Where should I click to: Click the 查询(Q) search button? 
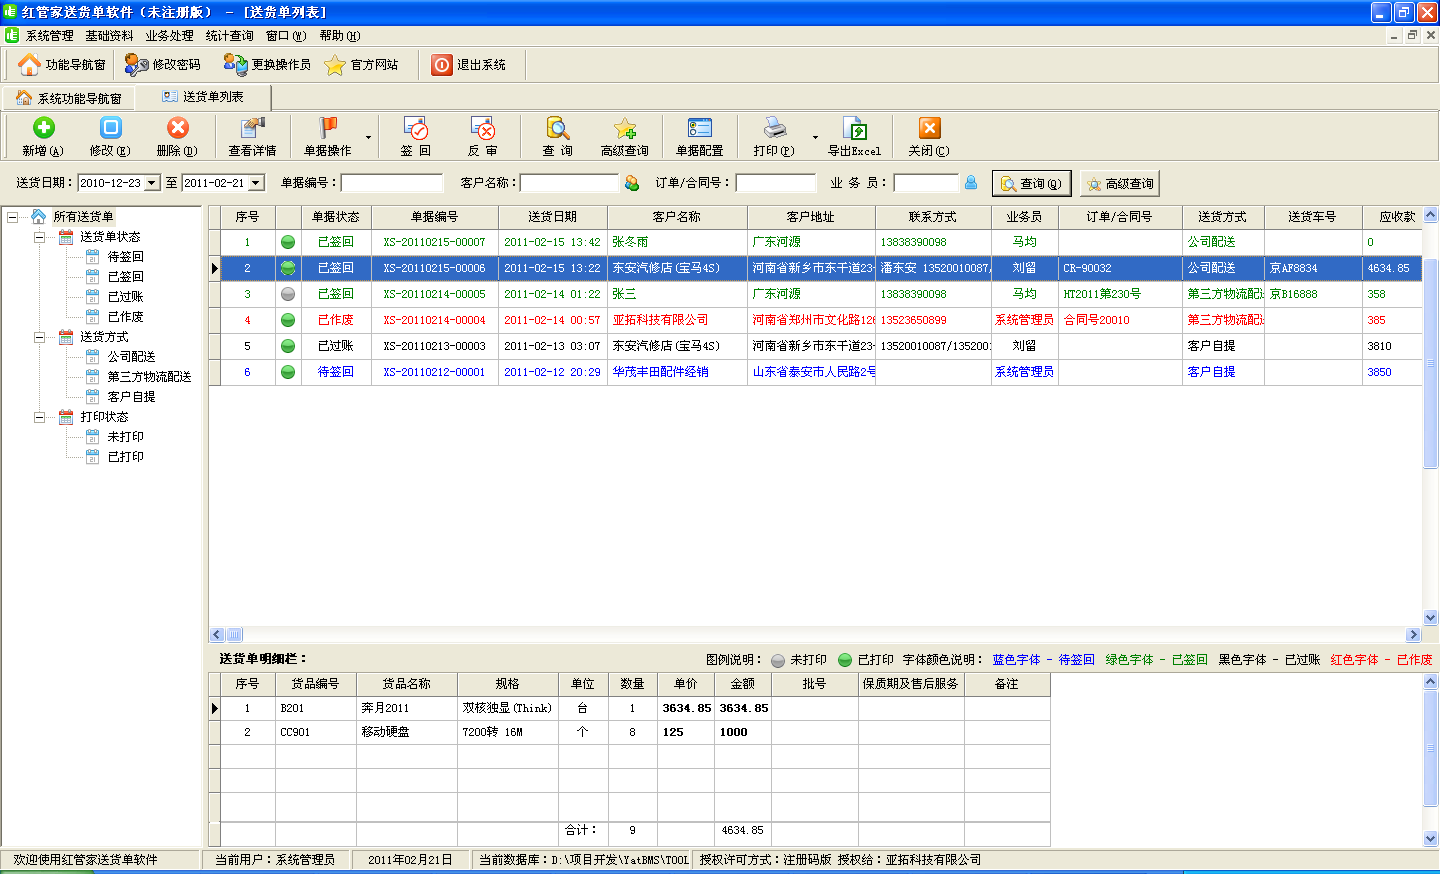tap(1031, 184)
